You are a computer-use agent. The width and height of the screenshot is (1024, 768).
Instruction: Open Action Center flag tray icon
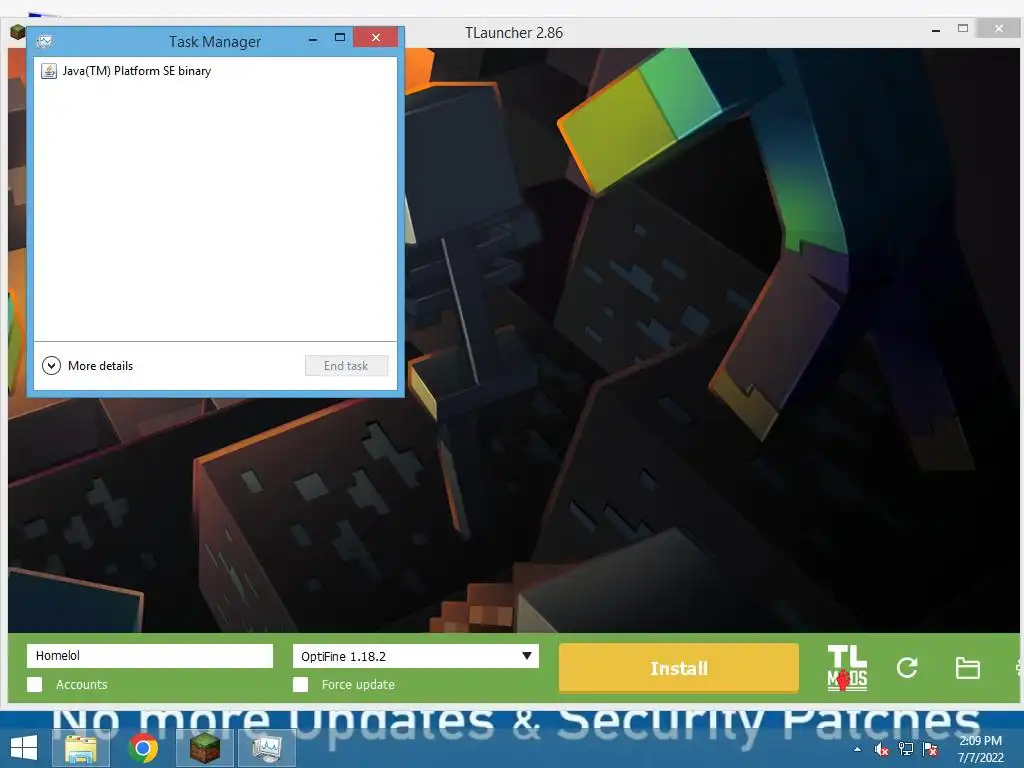coord(930,749)
